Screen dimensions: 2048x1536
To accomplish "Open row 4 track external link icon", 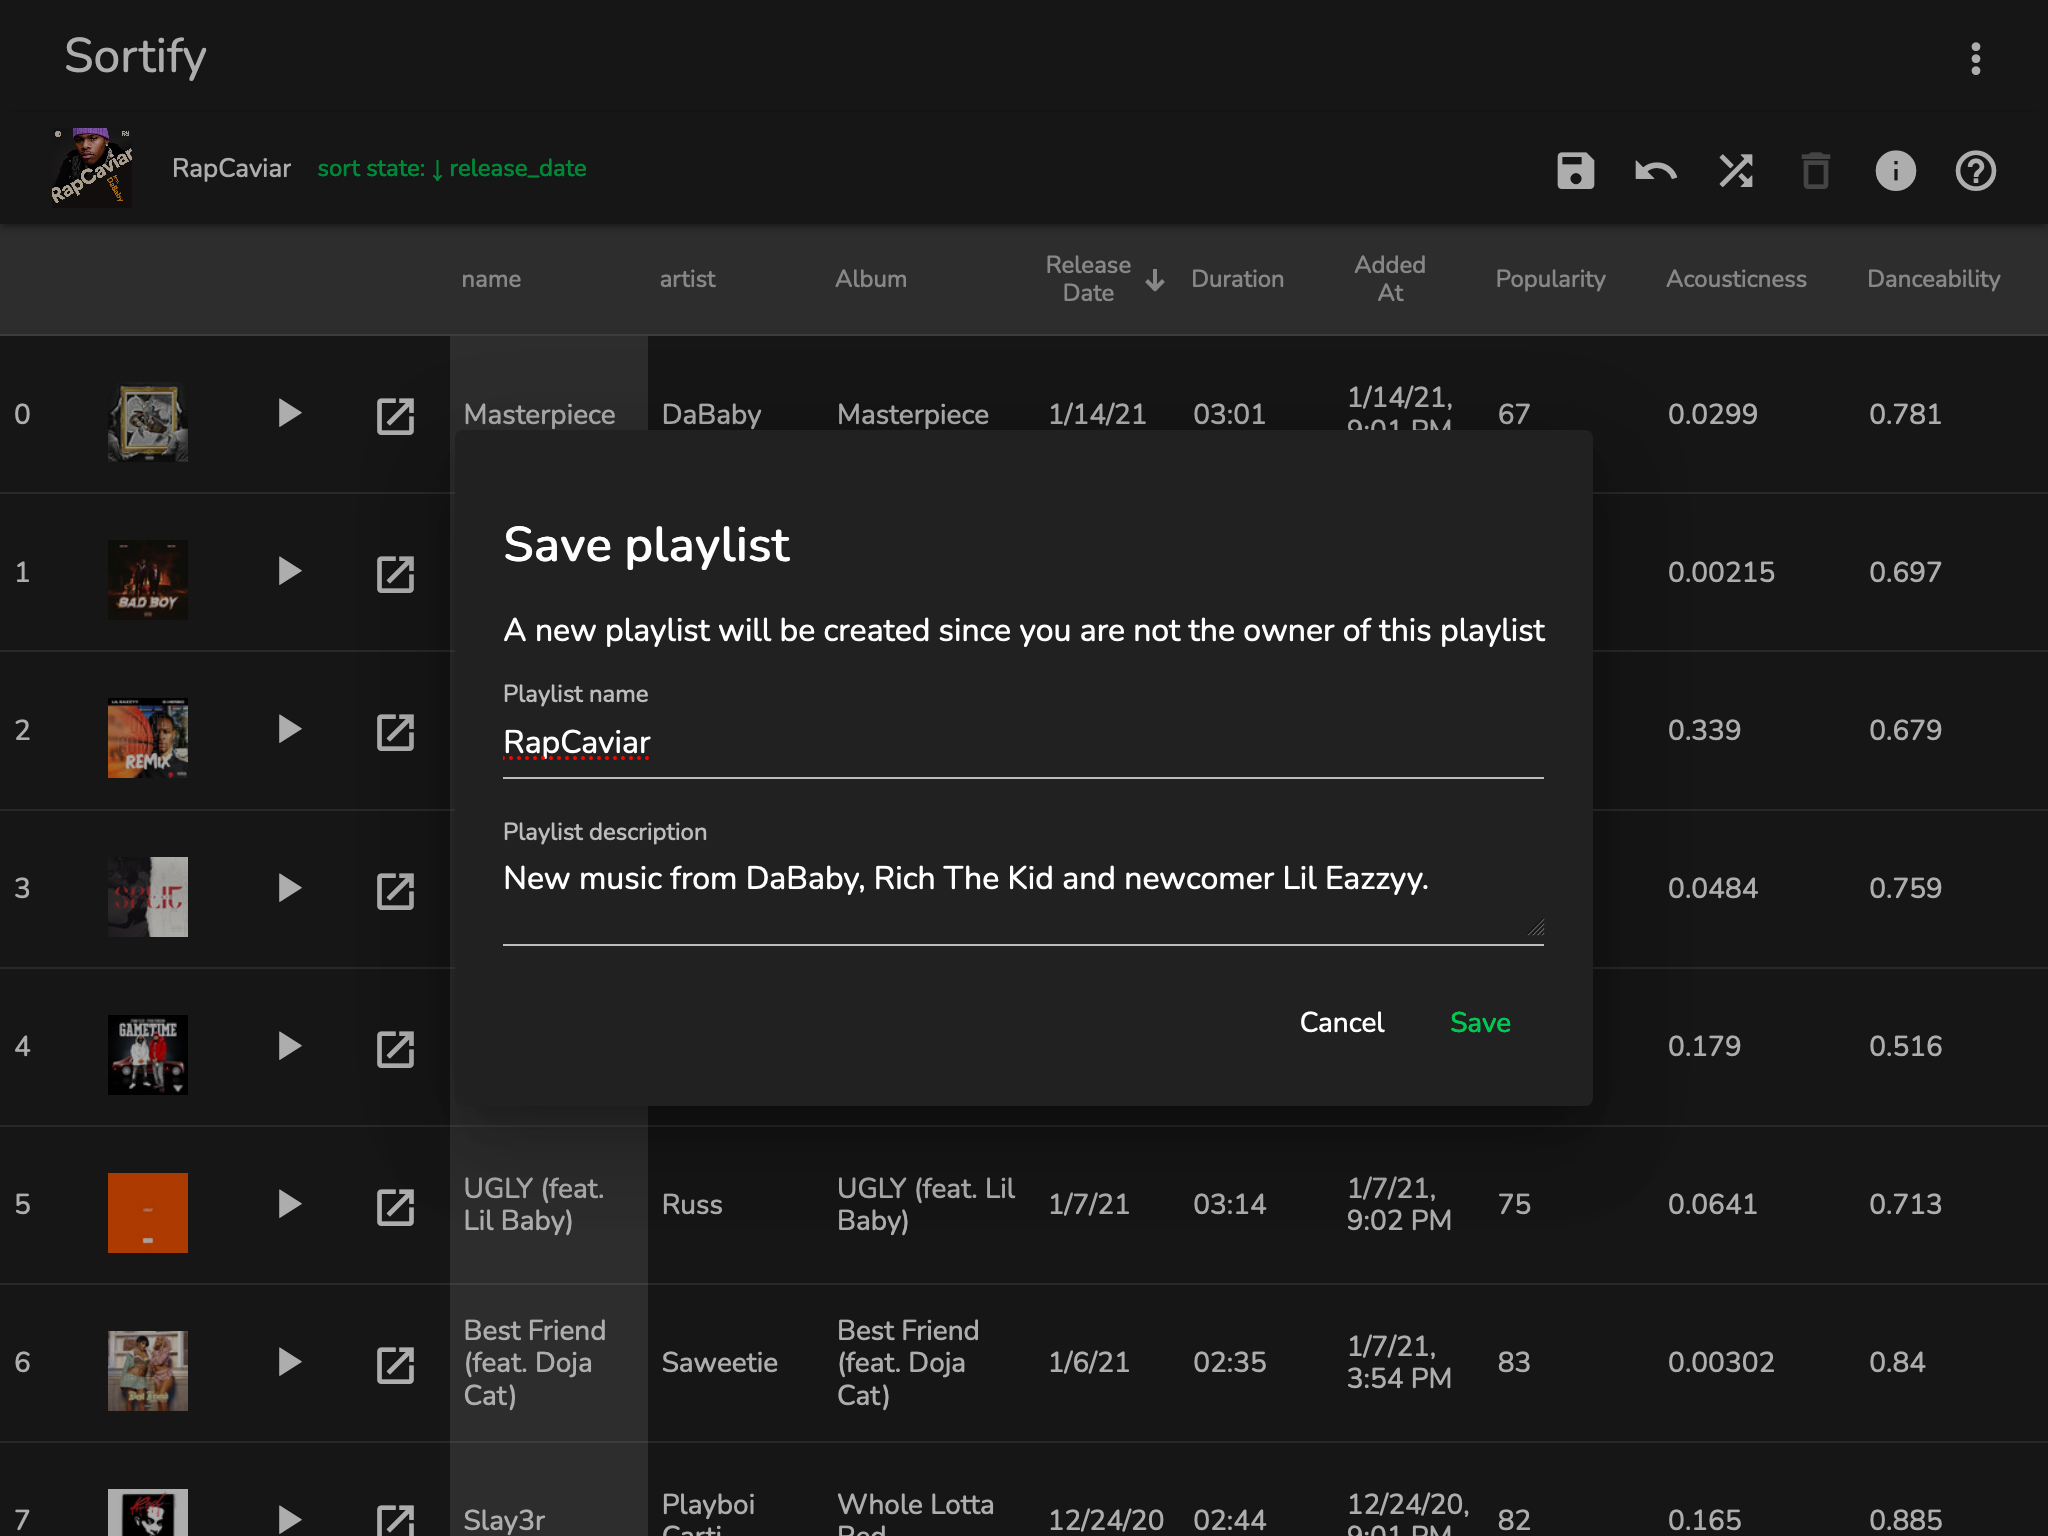I will pos(395,1048).
